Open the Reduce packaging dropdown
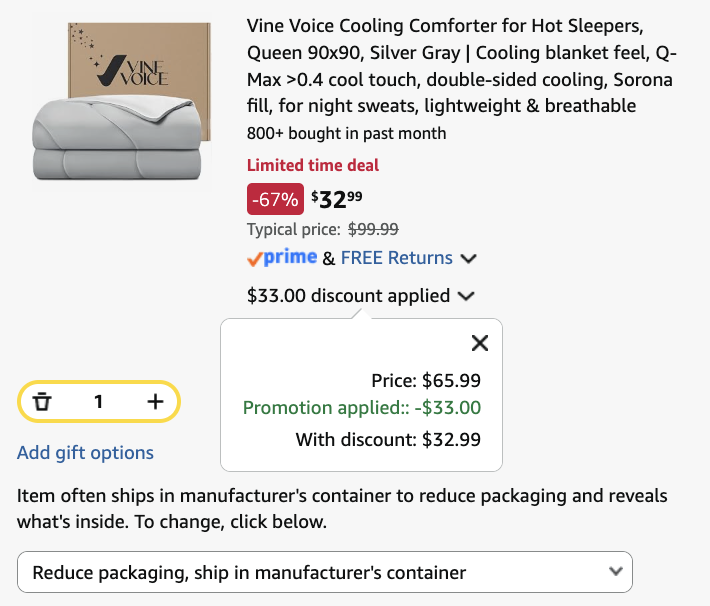The height and width of the screenshot is (606, 710). [325, 572]
